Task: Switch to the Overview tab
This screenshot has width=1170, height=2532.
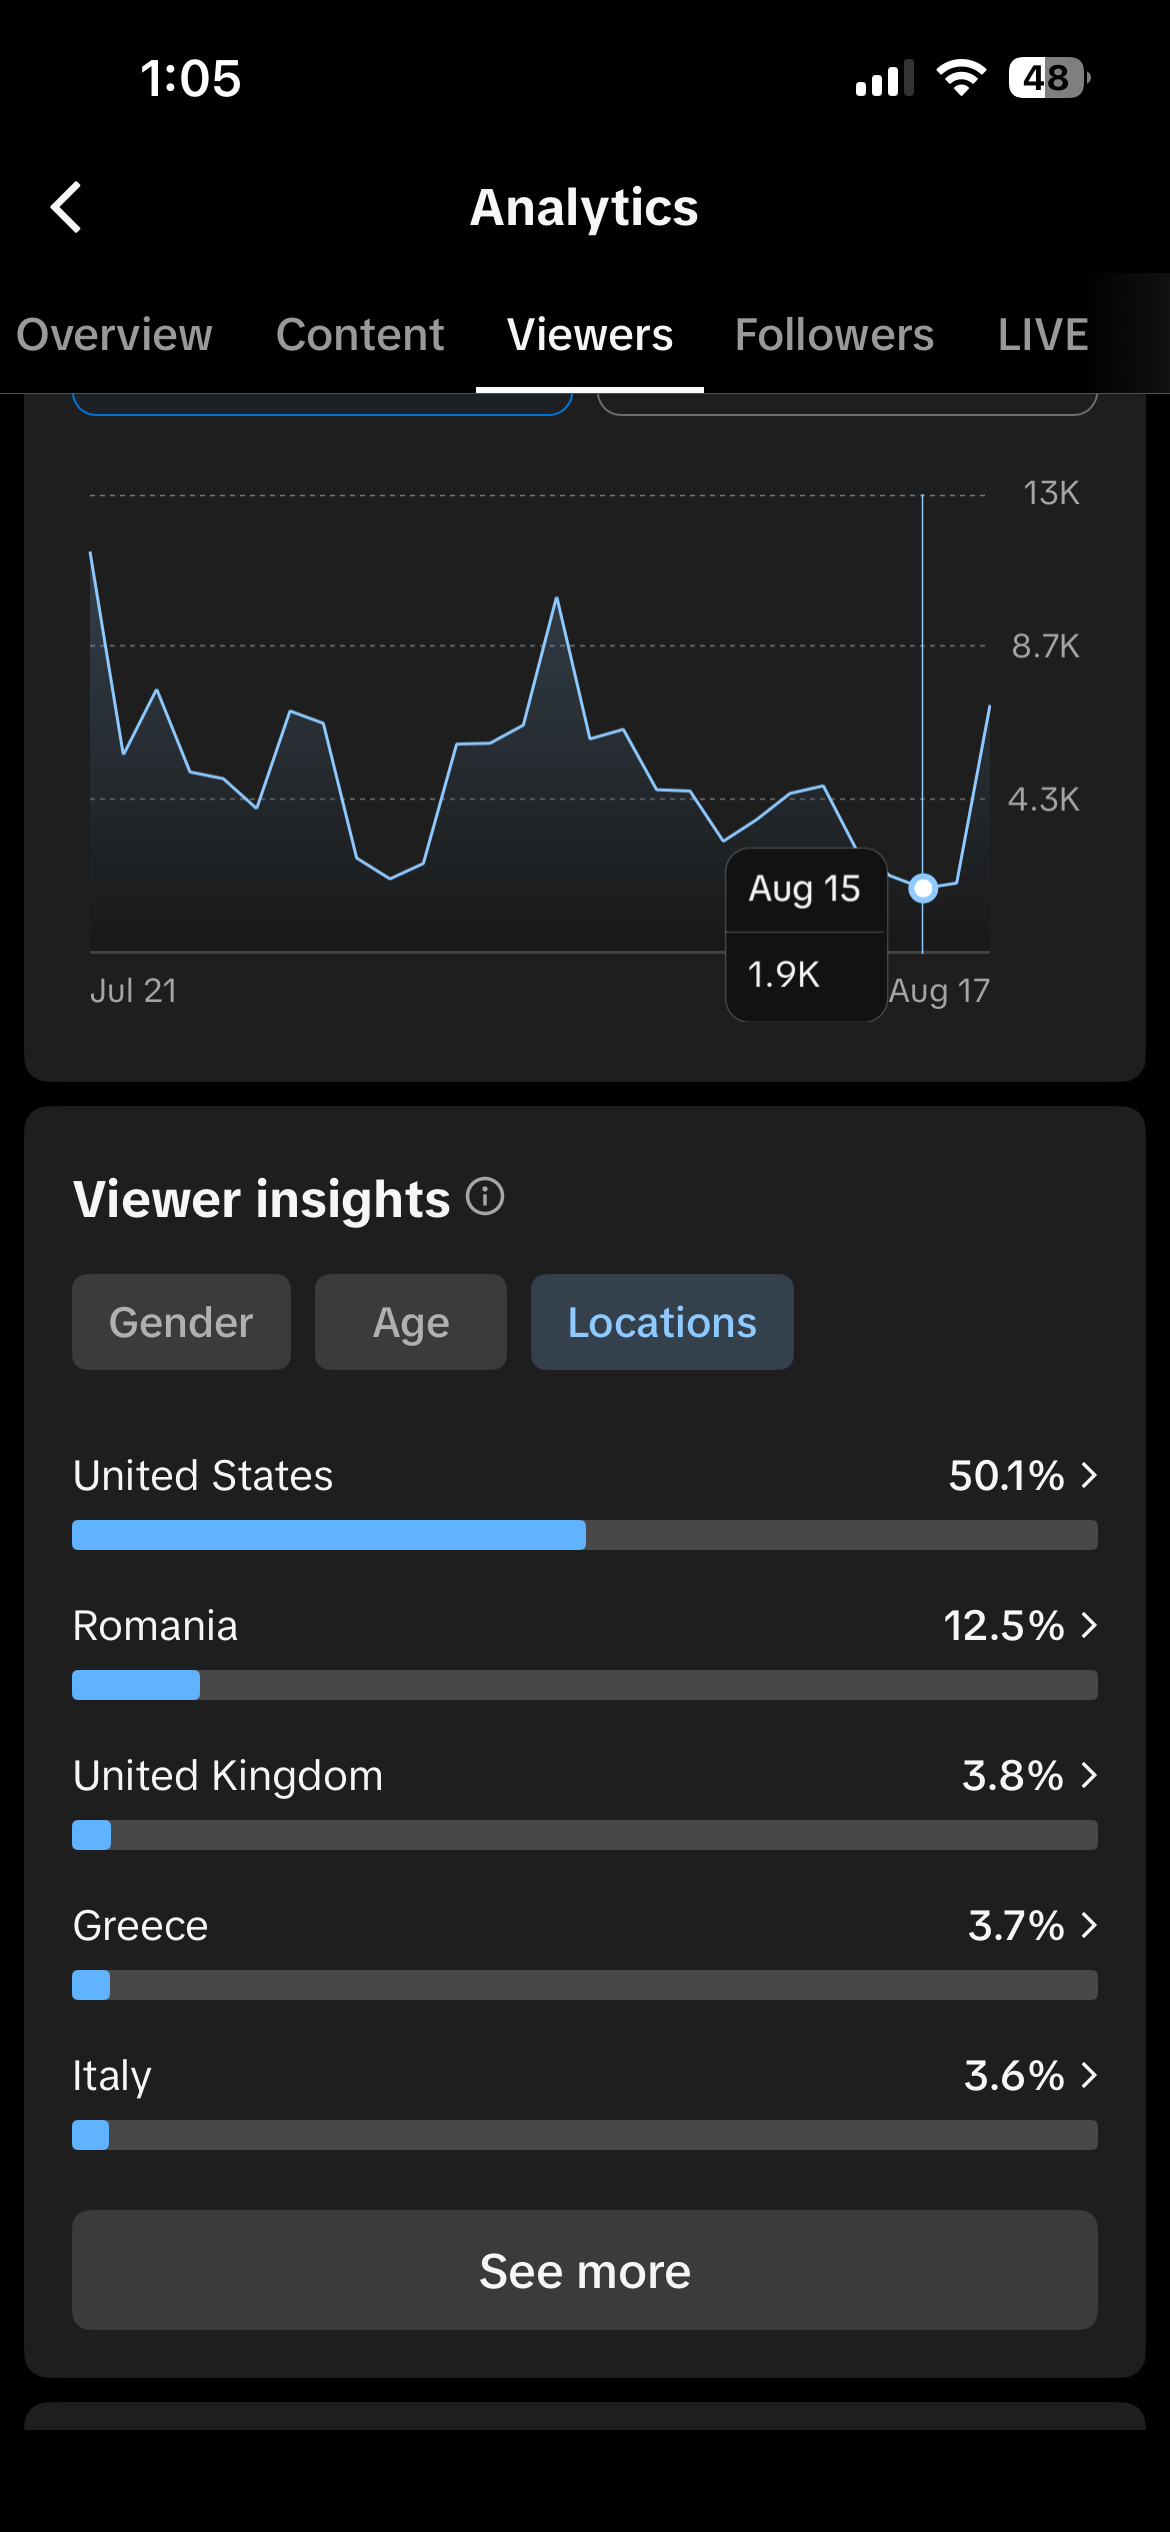Action: pyautogui.click(x=114, y=335)
